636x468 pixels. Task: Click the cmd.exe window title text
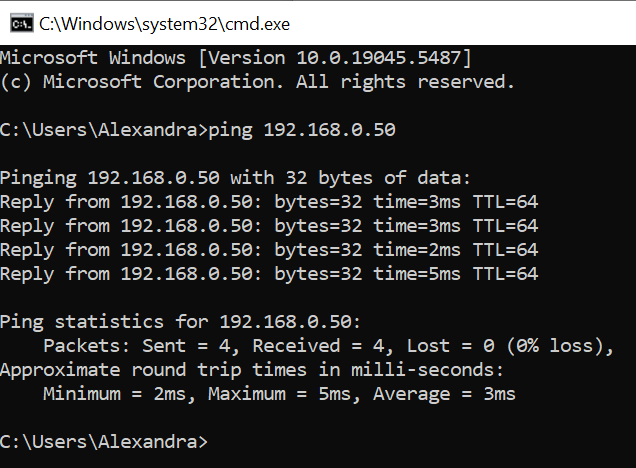(x=164, y=24)
